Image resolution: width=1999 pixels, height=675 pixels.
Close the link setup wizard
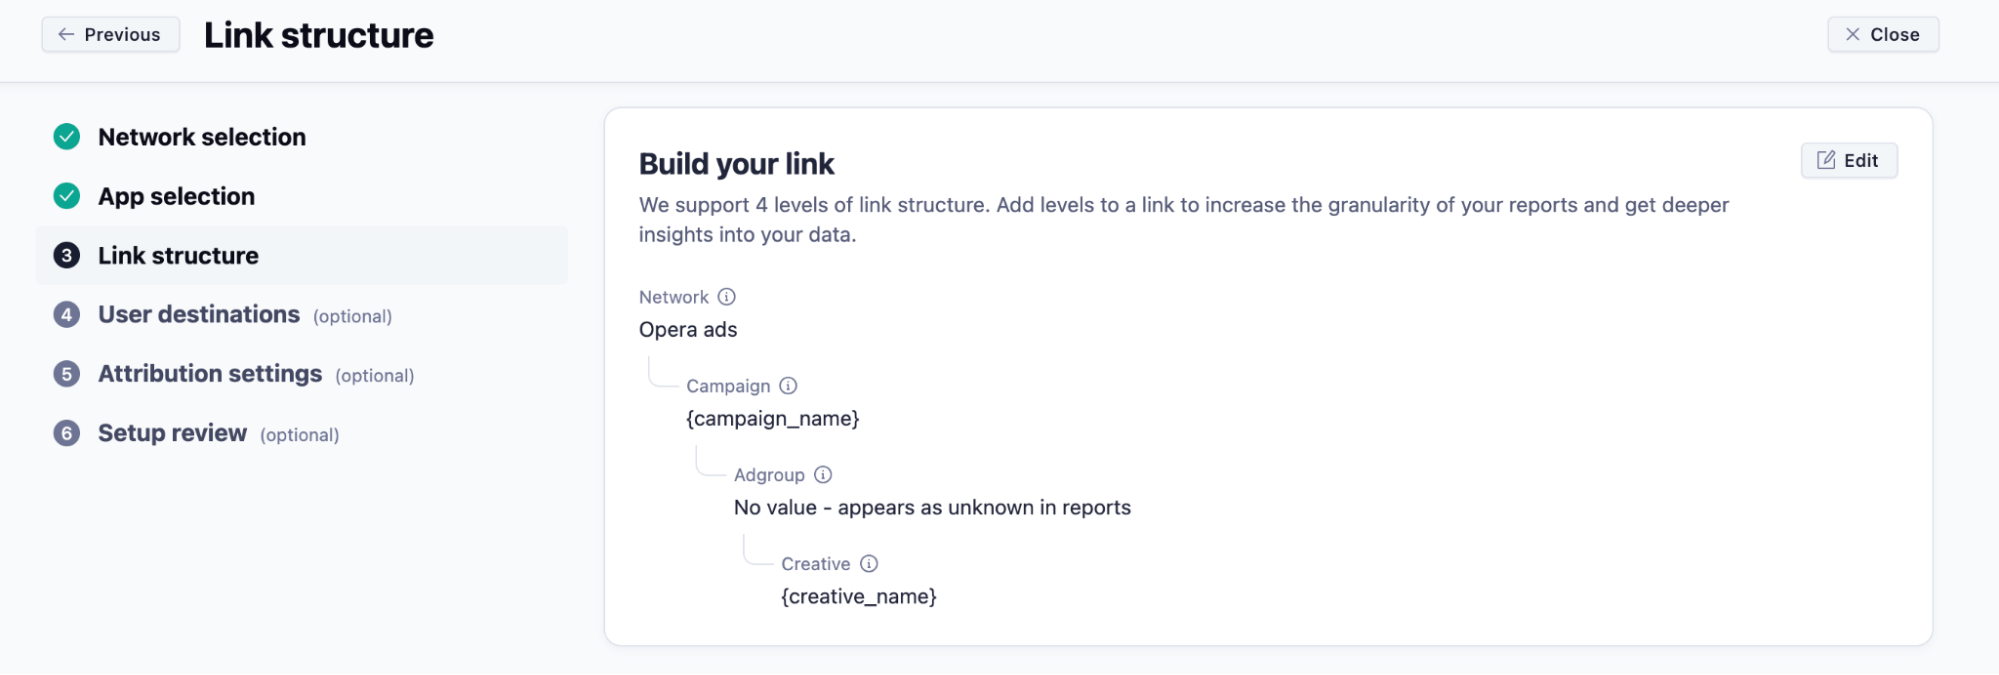[1882, 35]
